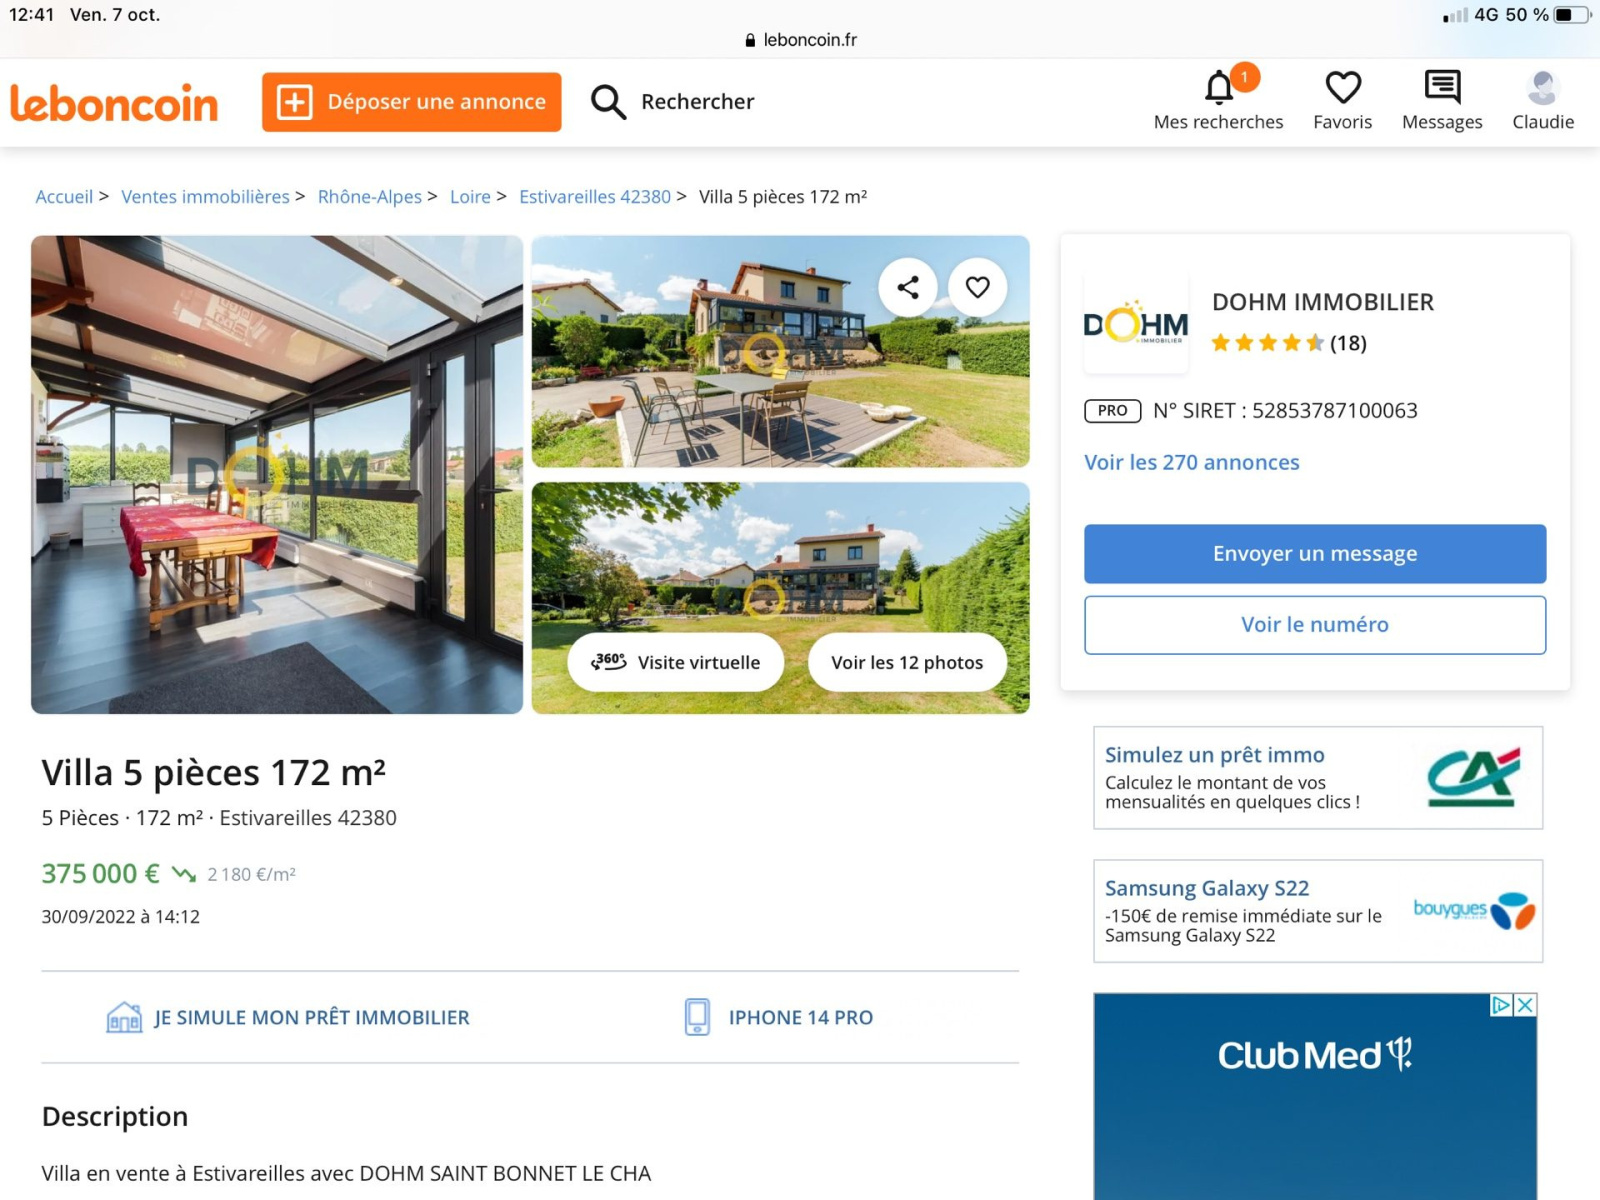Open the ad info triangle icon
The height and width of the screenshot is (1200, 1600).
[x=1501, y=1005]
